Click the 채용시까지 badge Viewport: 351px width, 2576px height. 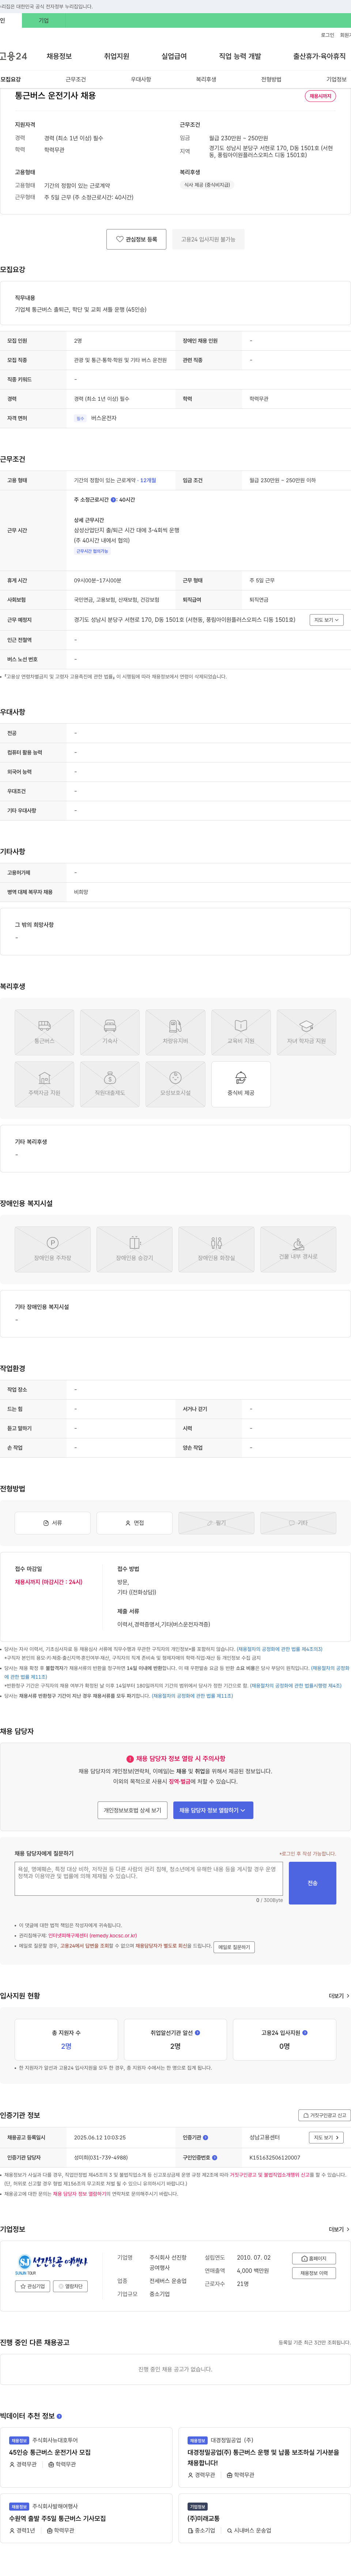320,96
